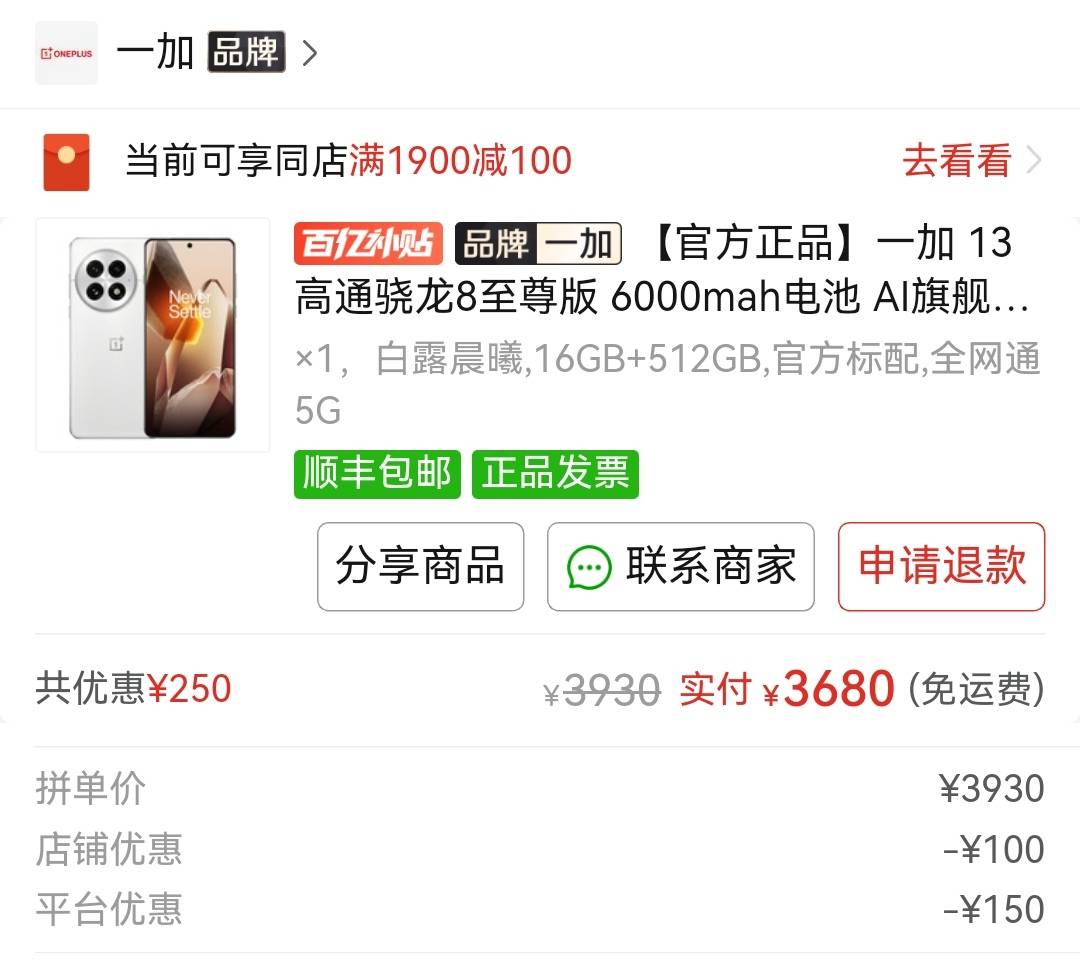Expand the arrow next to 去看看
The height and width of the screenshot is (963, 1080).
[1034, 160]
